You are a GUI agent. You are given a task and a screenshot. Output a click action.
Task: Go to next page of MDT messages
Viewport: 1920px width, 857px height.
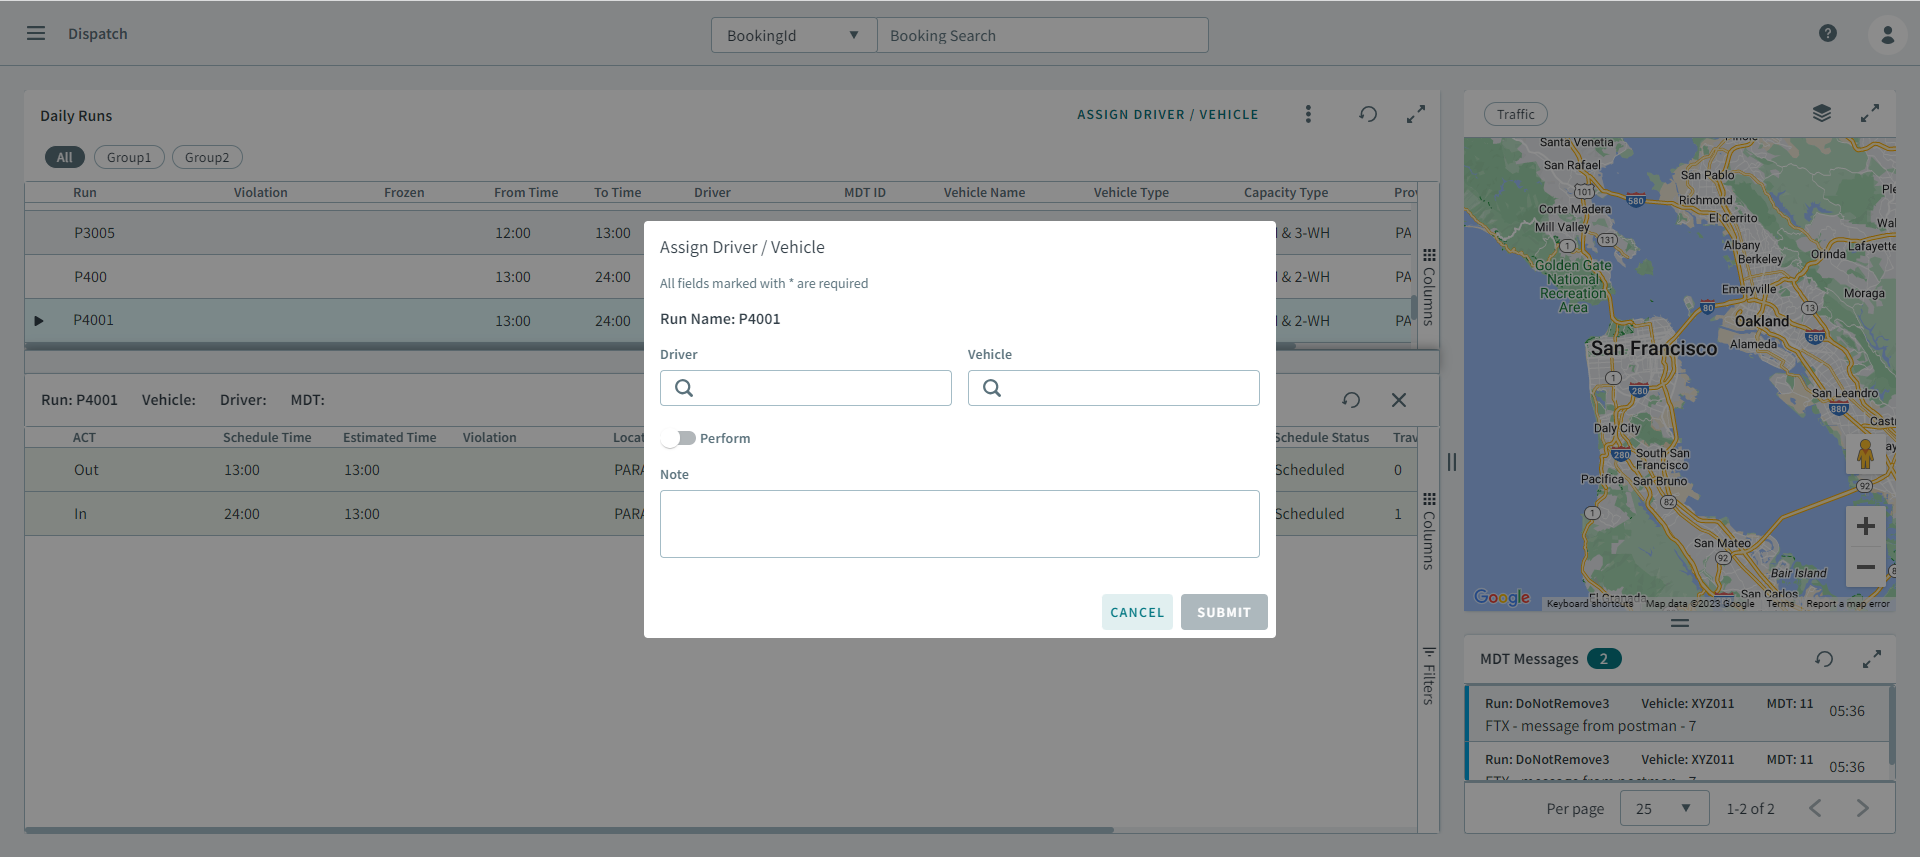click(1862, 808)
